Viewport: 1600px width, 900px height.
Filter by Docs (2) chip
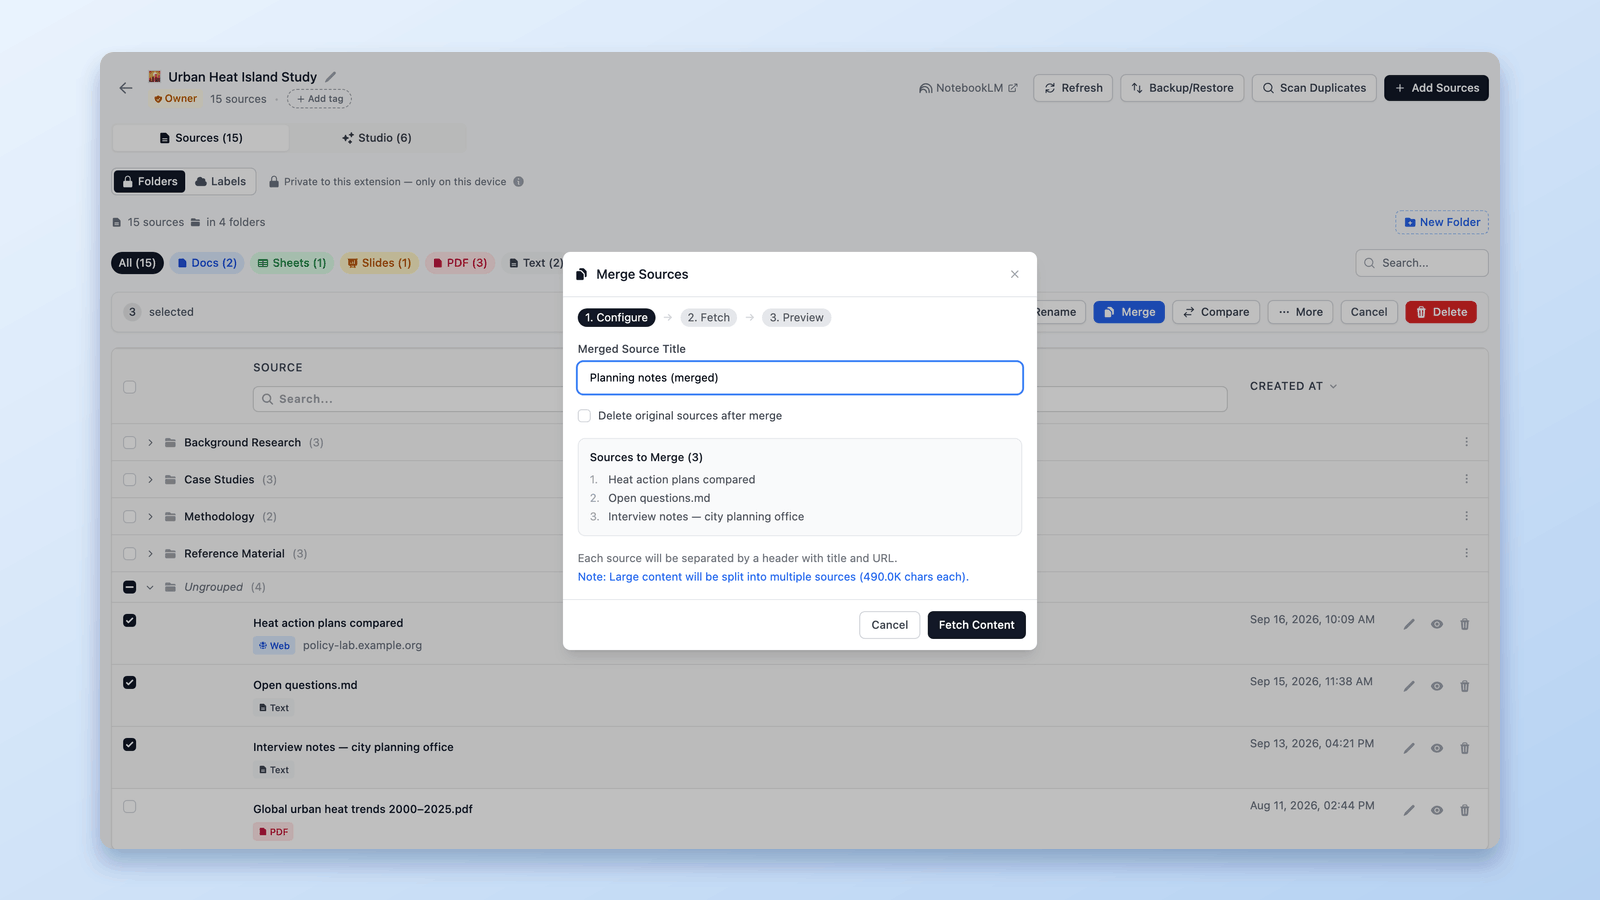pyautogui.click(x=207, y=263)
